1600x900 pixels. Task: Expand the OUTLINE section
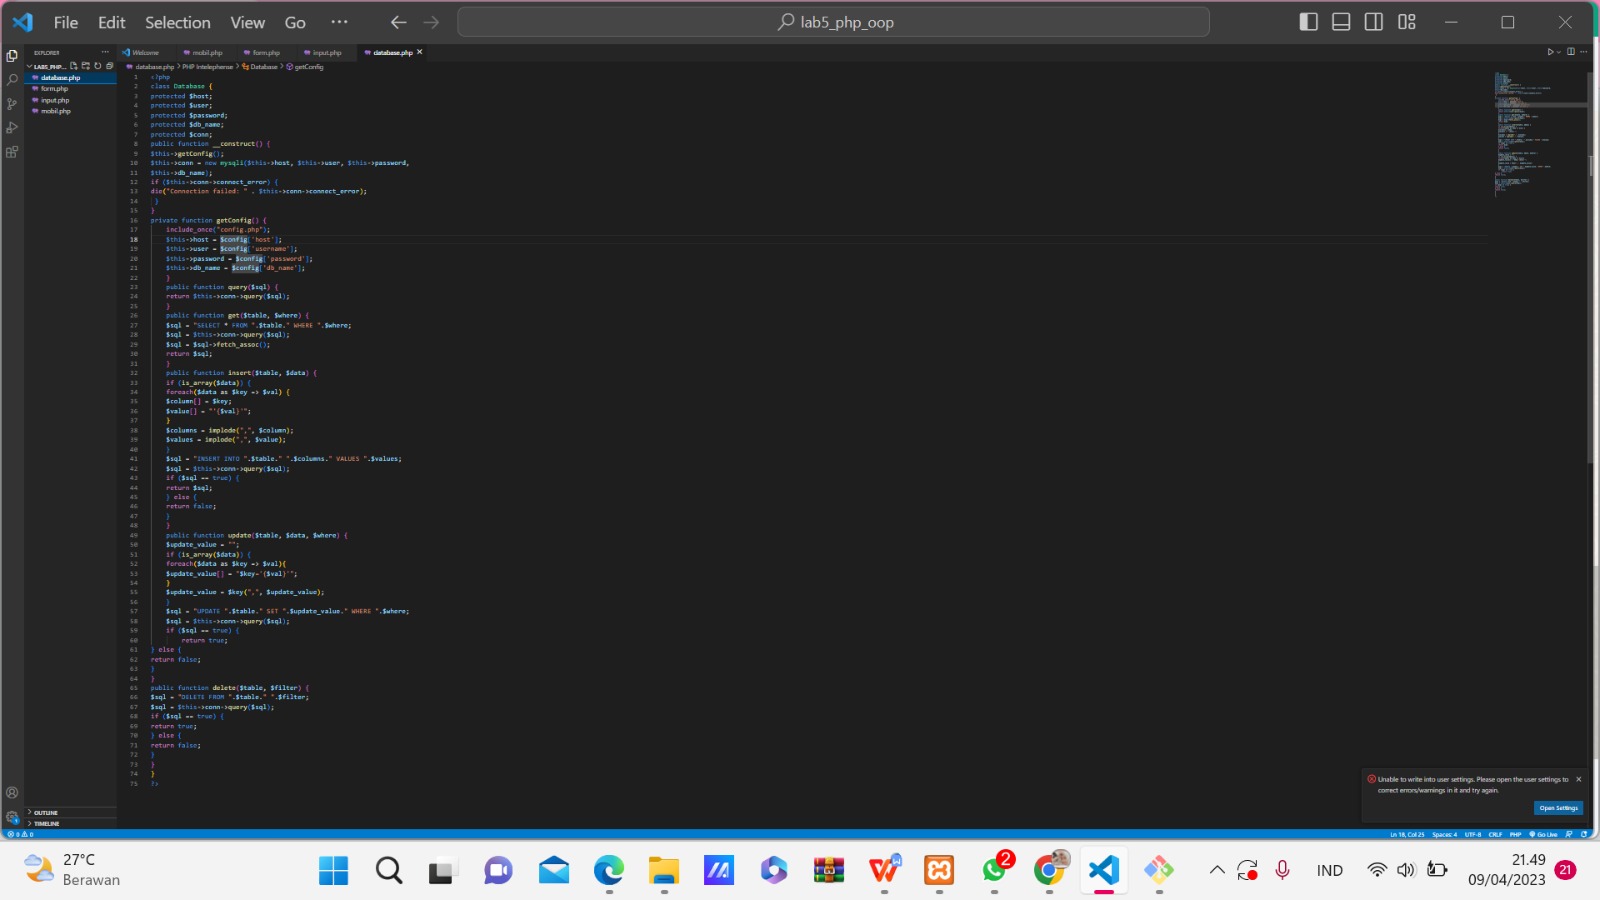point(44,812)
